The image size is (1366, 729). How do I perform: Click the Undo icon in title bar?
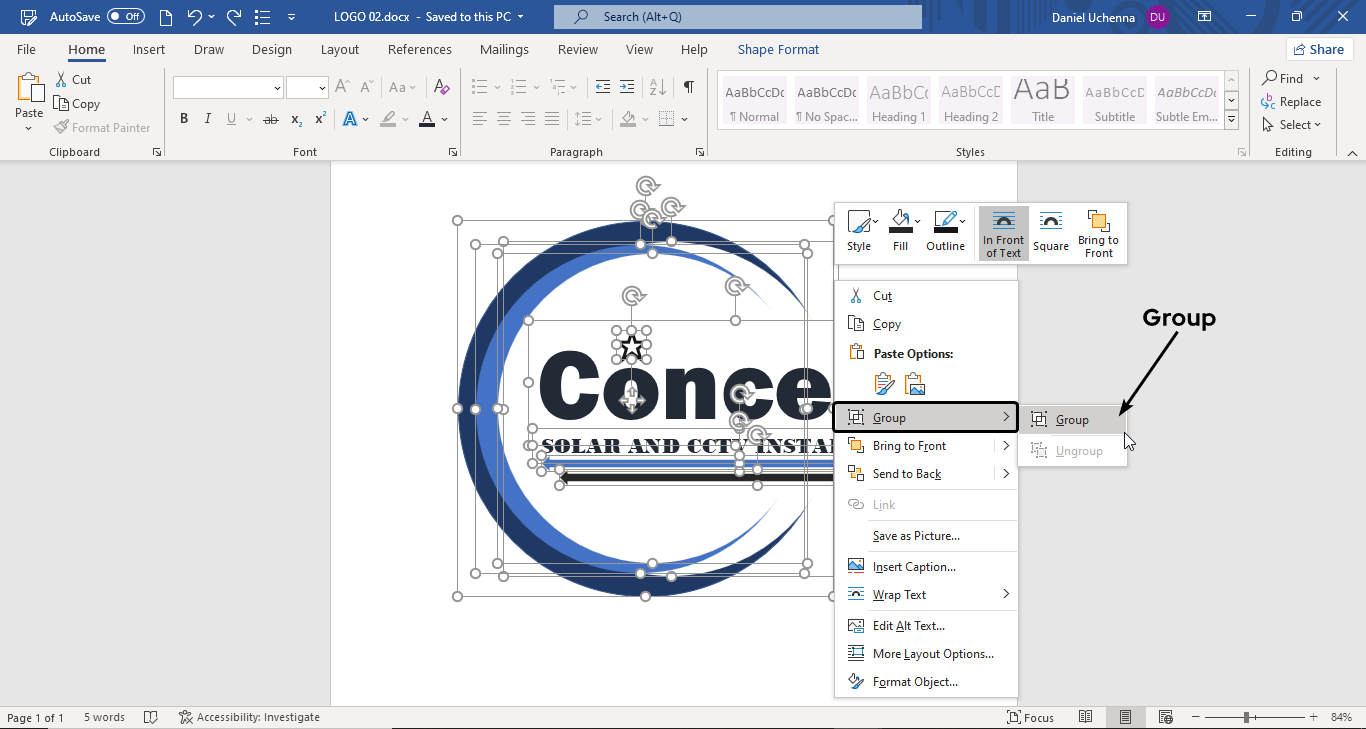click(x=195, y=17)
